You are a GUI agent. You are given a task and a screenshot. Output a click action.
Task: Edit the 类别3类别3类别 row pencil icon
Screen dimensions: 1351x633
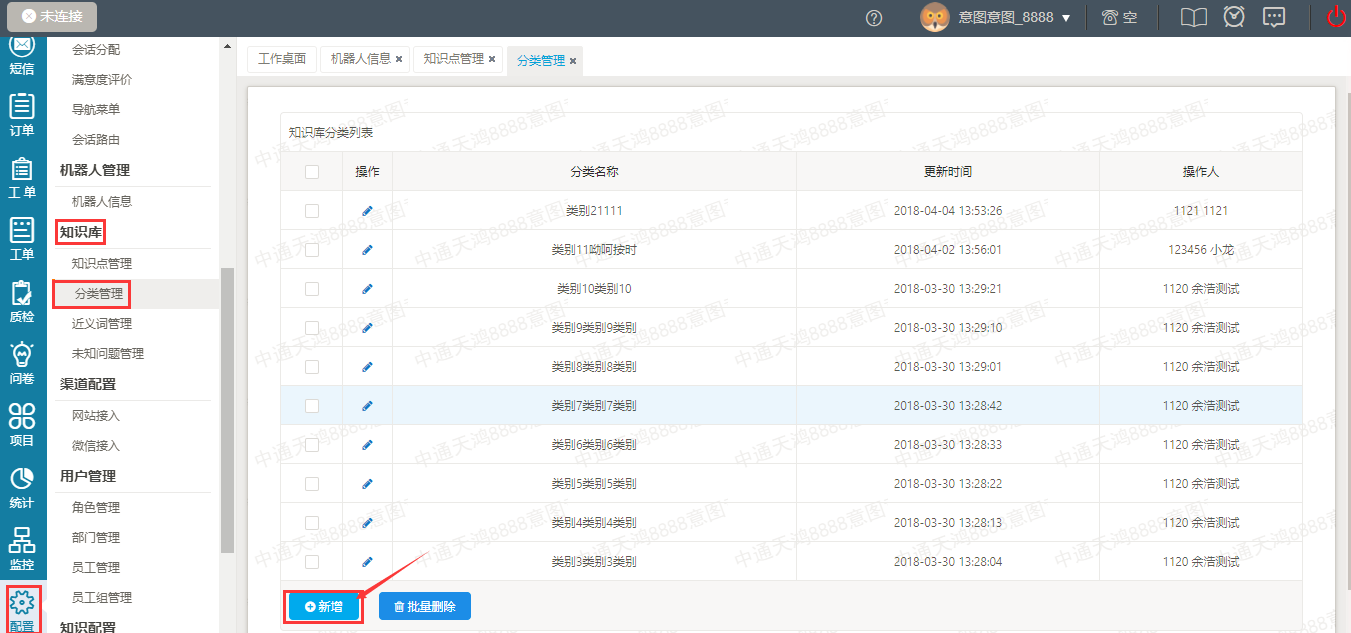pyautogui.click(x=367, y=562)
